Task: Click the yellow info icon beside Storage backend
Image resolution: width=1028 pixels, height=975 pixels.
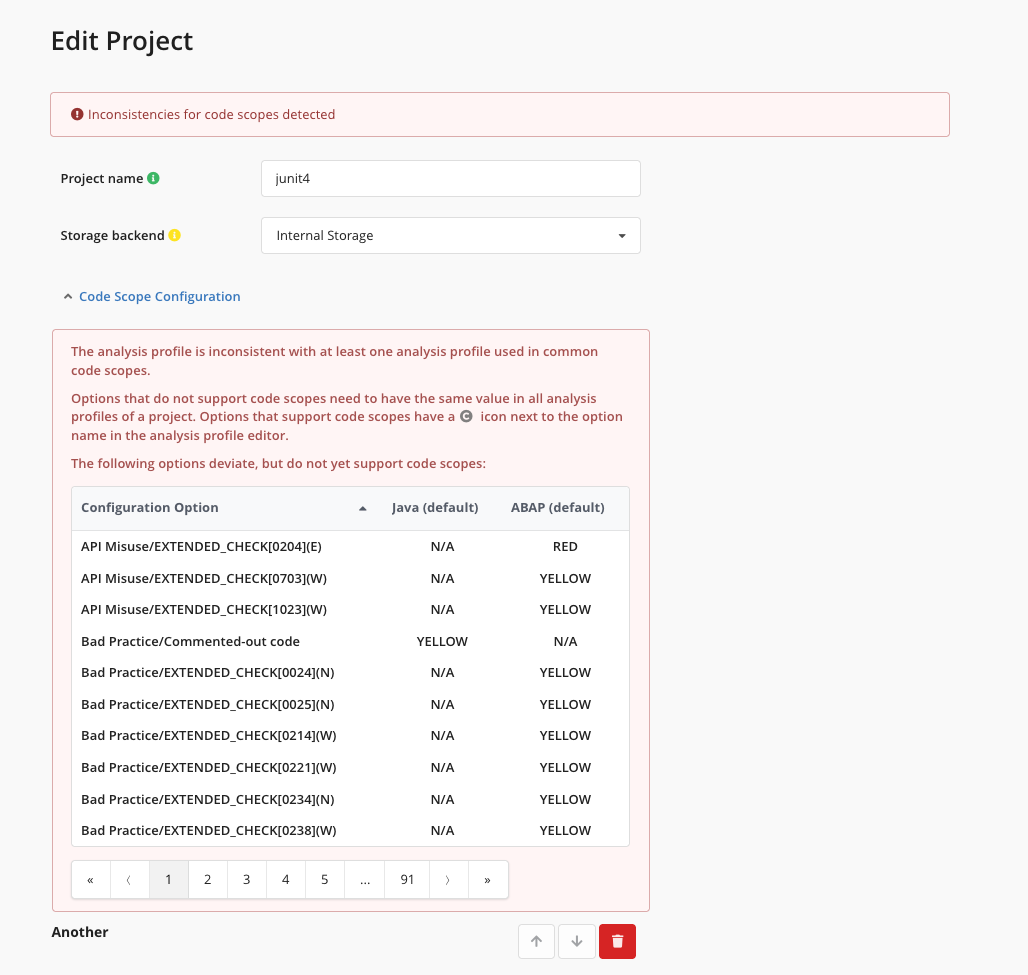Action: click(x=174, y=235)
